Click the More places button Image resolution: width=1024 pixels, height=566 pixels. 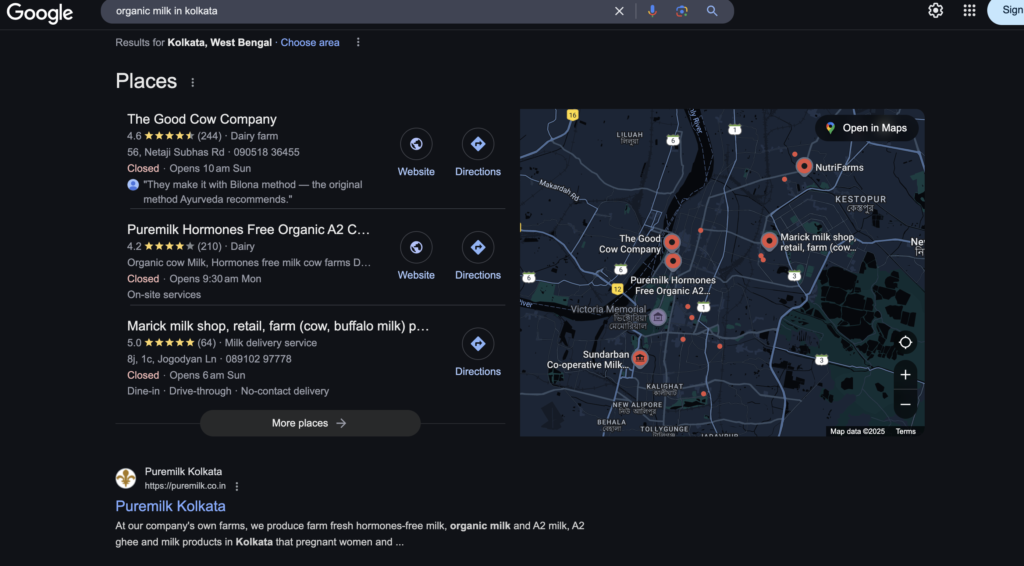tap(310, 423)
